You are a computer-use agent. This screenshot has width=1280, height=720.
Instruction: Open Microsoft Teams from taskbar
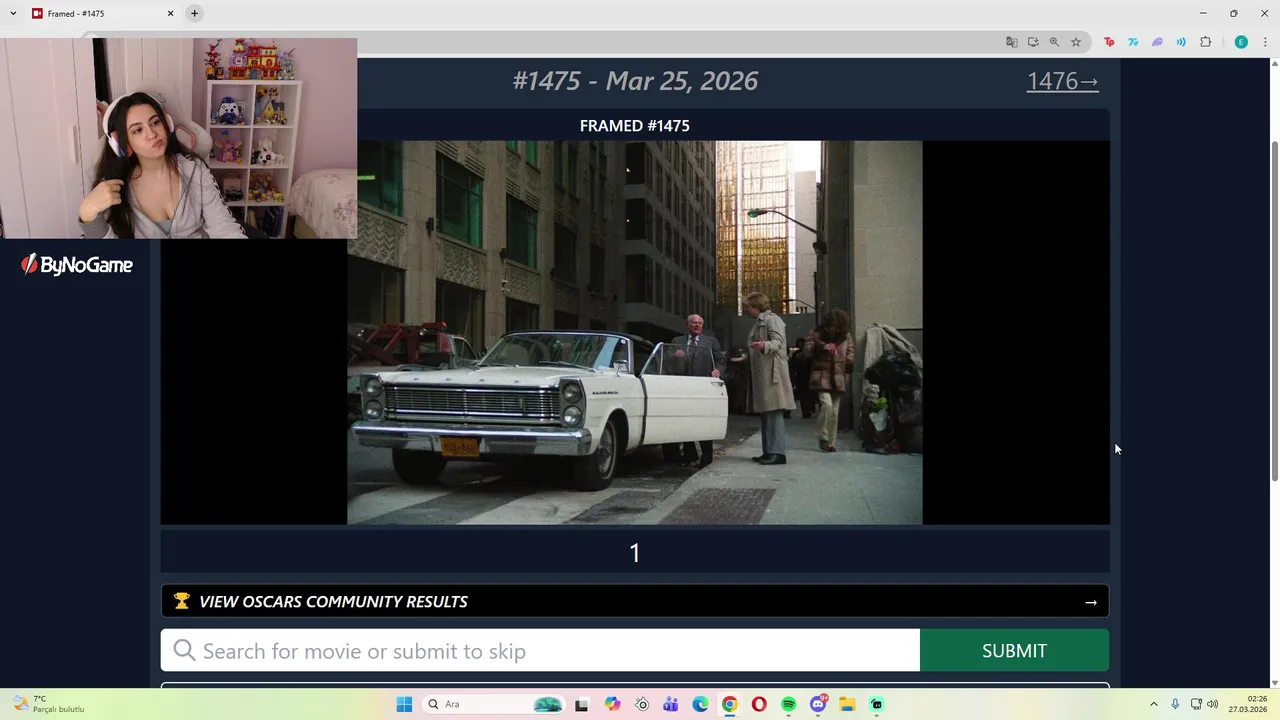(x=671, y=704)
